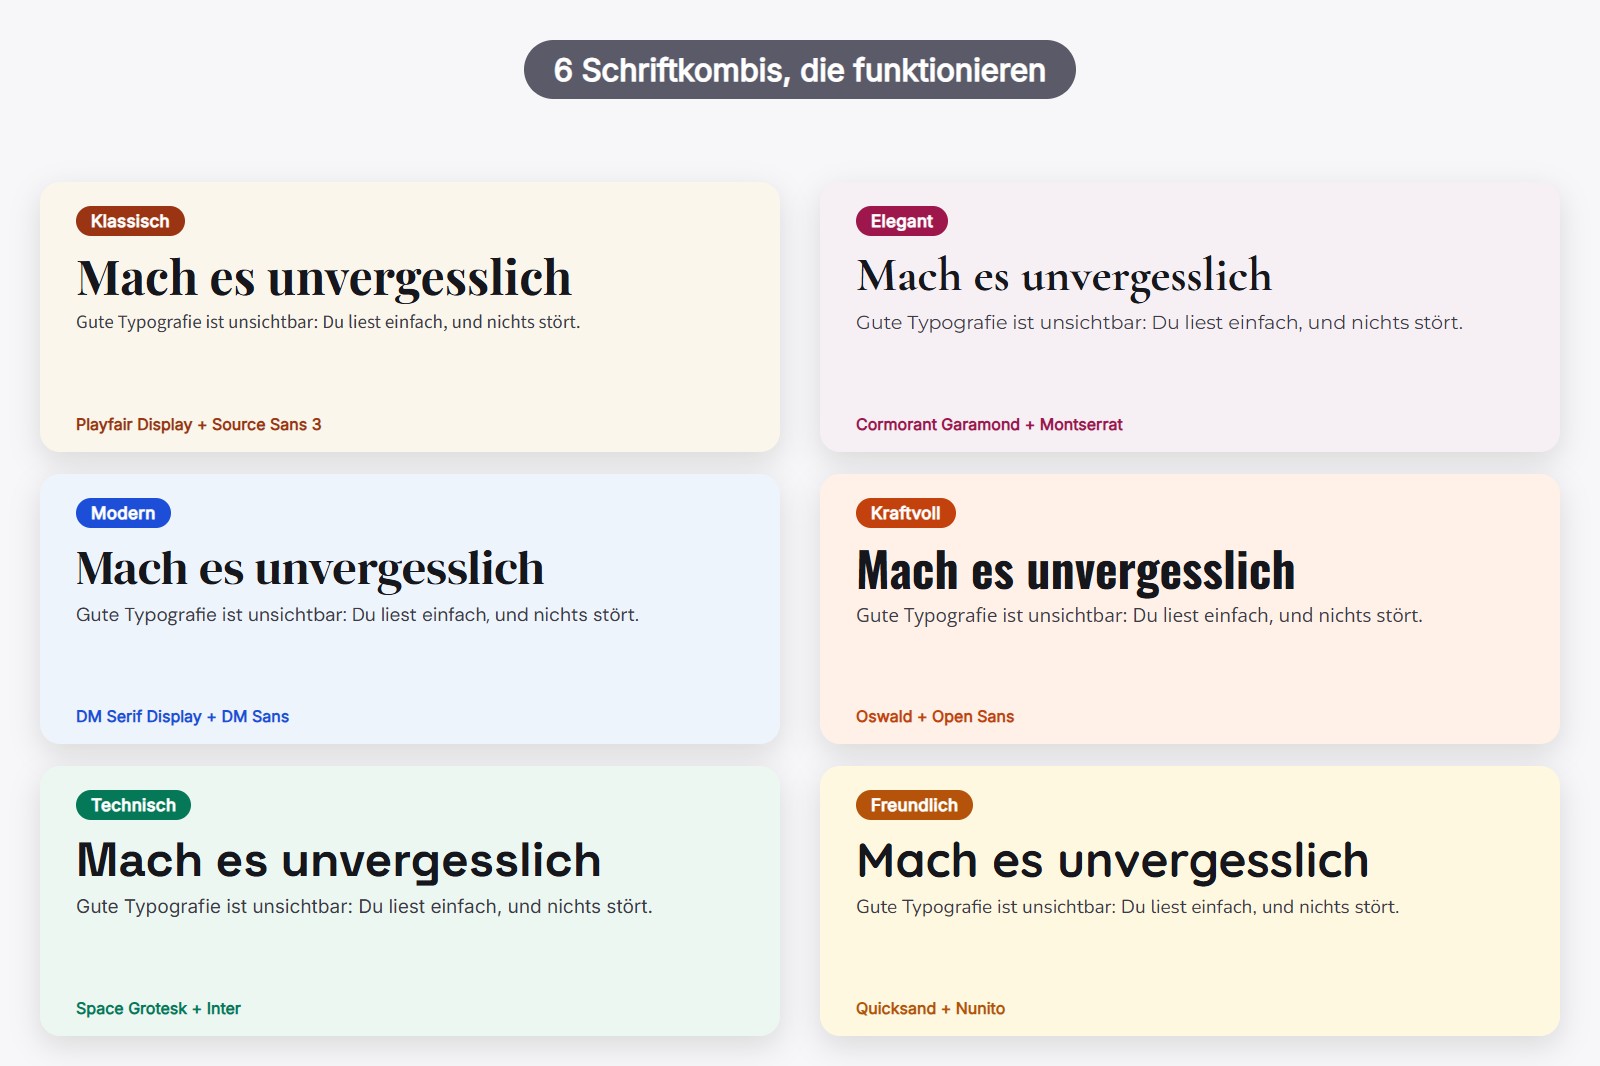Click the body sentence in the Technisch card
This screenshot has height=1066, width=1600.
coord(364,907)
